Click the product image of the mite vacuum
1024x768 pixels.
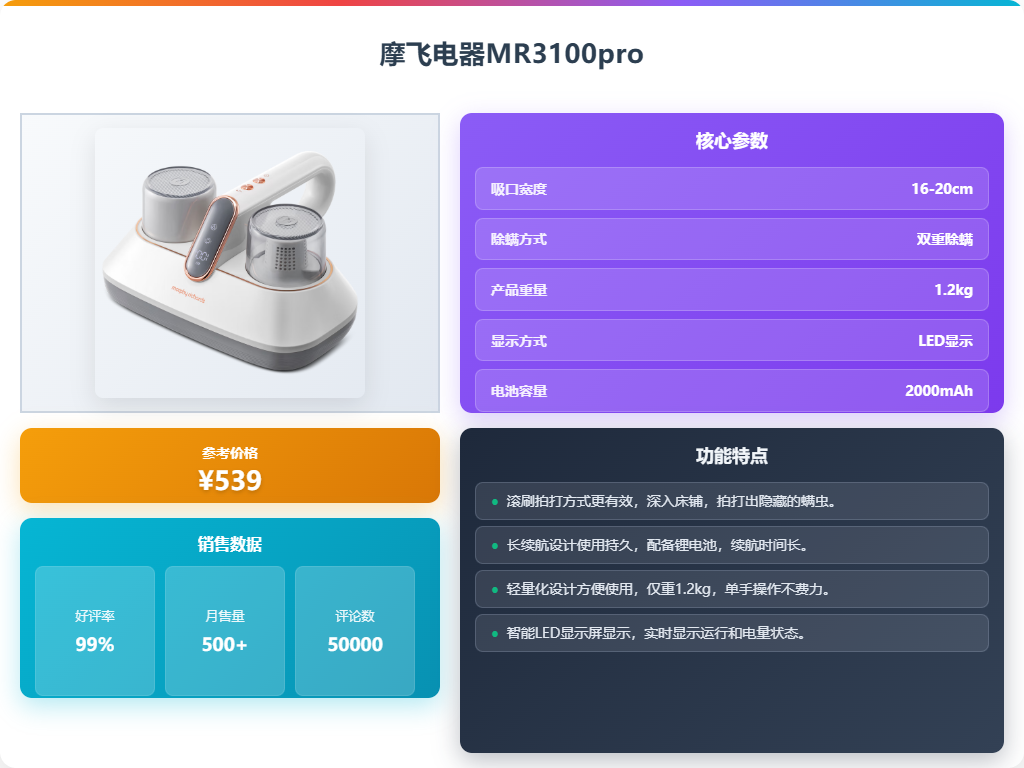click(x=230, y=263)
